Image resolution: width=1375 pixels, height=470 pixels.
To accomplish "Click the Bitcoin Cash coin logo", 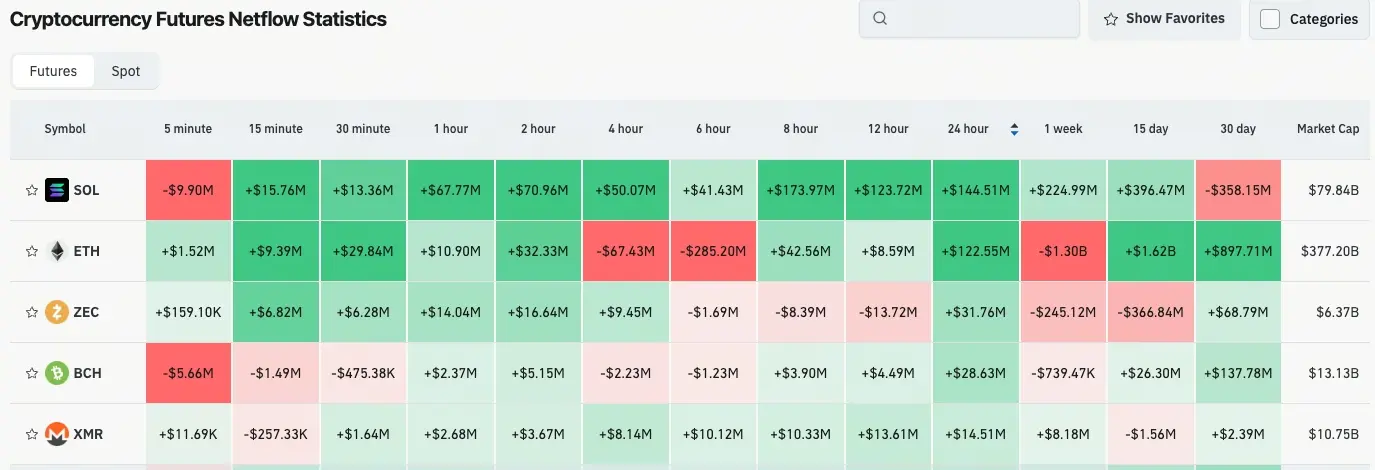I will click(57, 373).
